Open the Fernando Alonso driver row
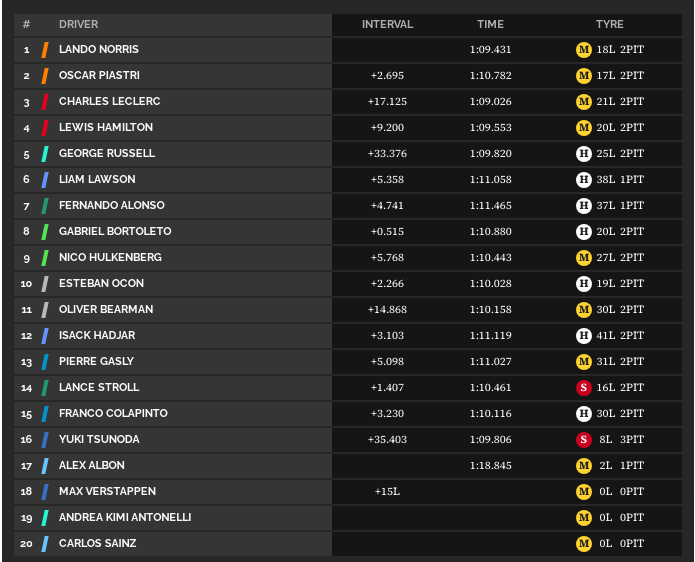 (348, 206)
